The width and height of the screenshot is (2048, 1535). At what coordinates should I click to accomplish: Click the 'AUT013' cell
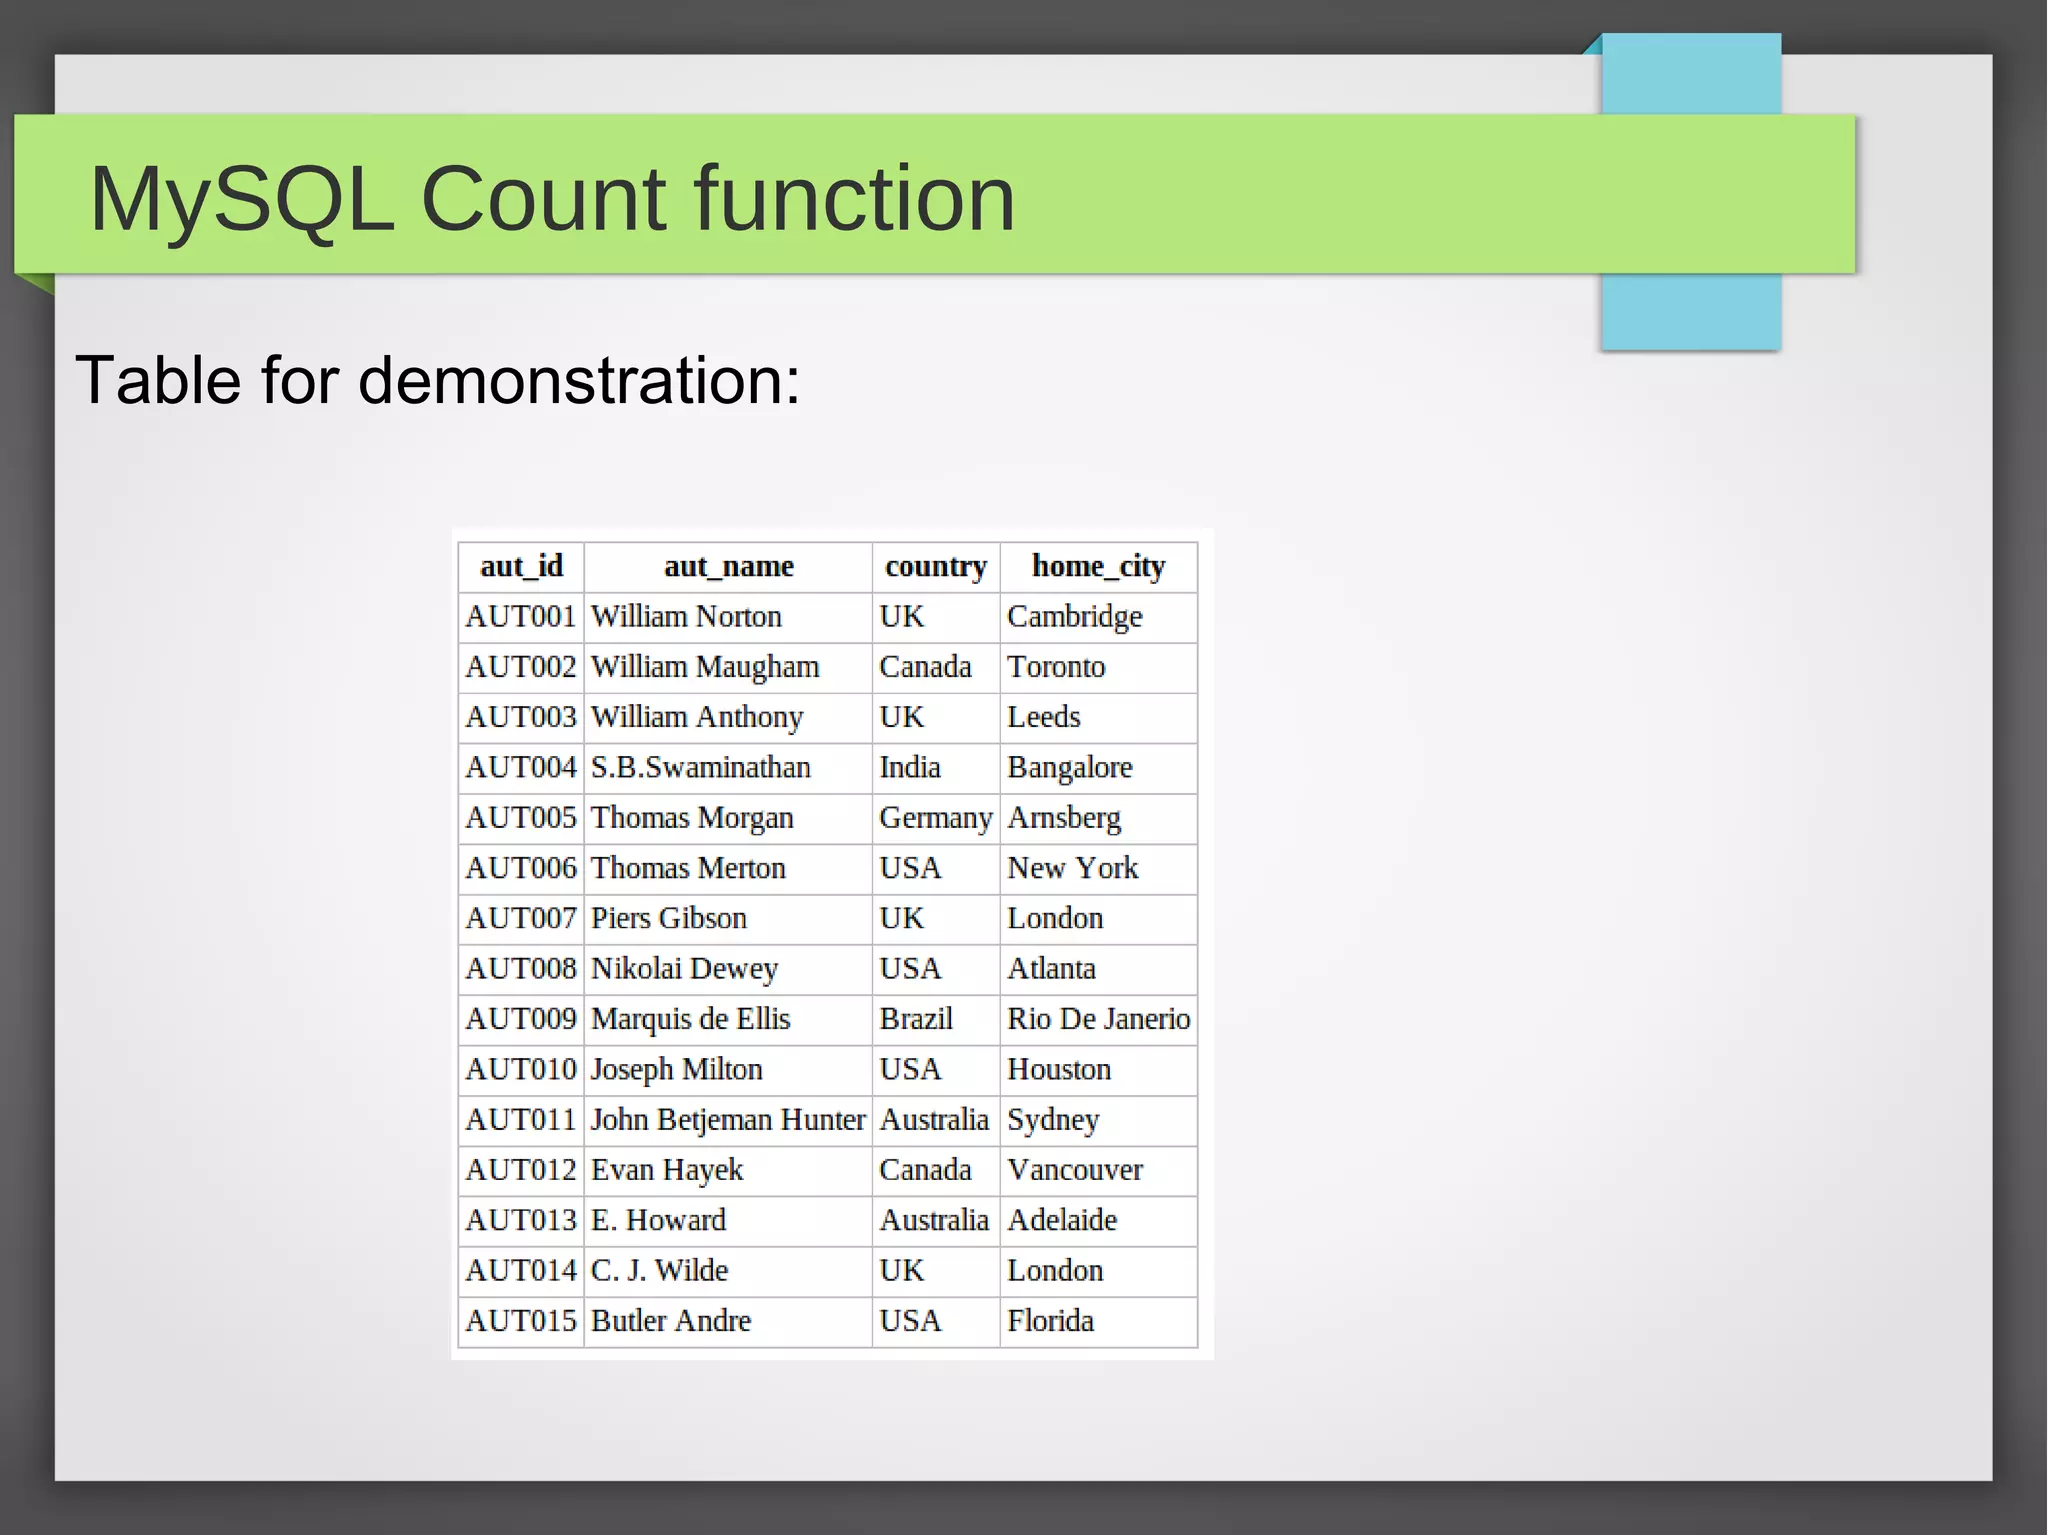click(521, 1221)
